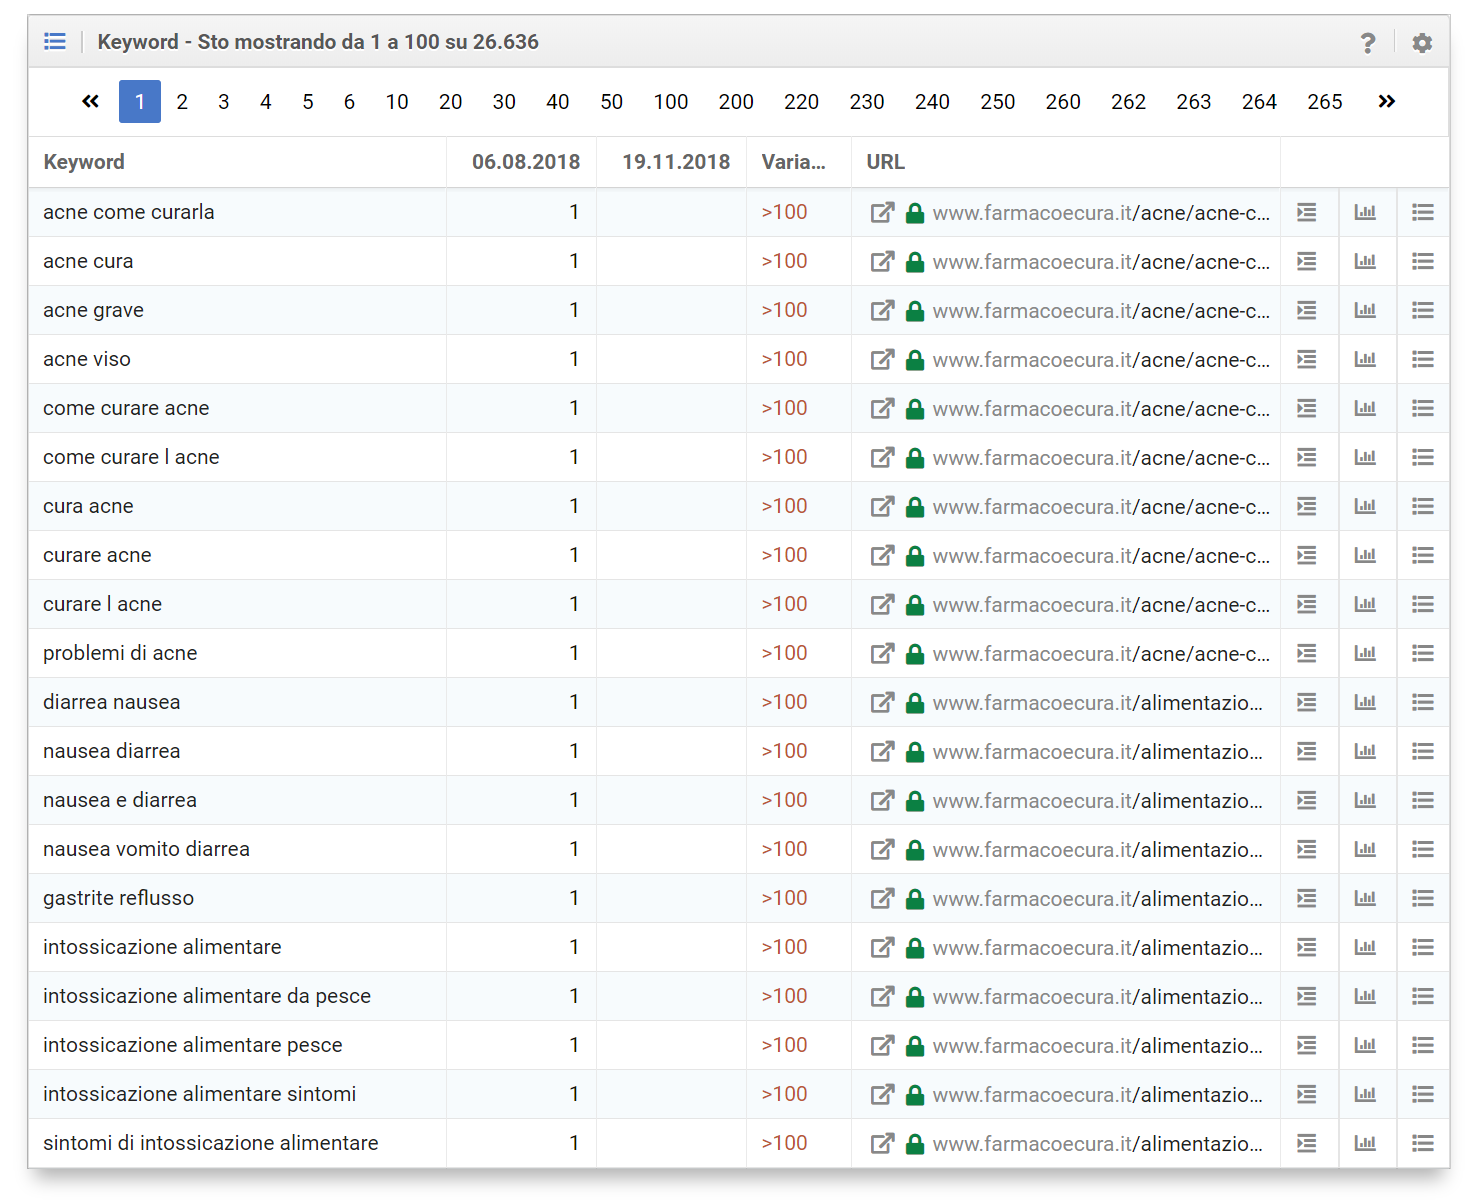Open bullet list icon for 'acne grave'

(x=1423, y=310)
